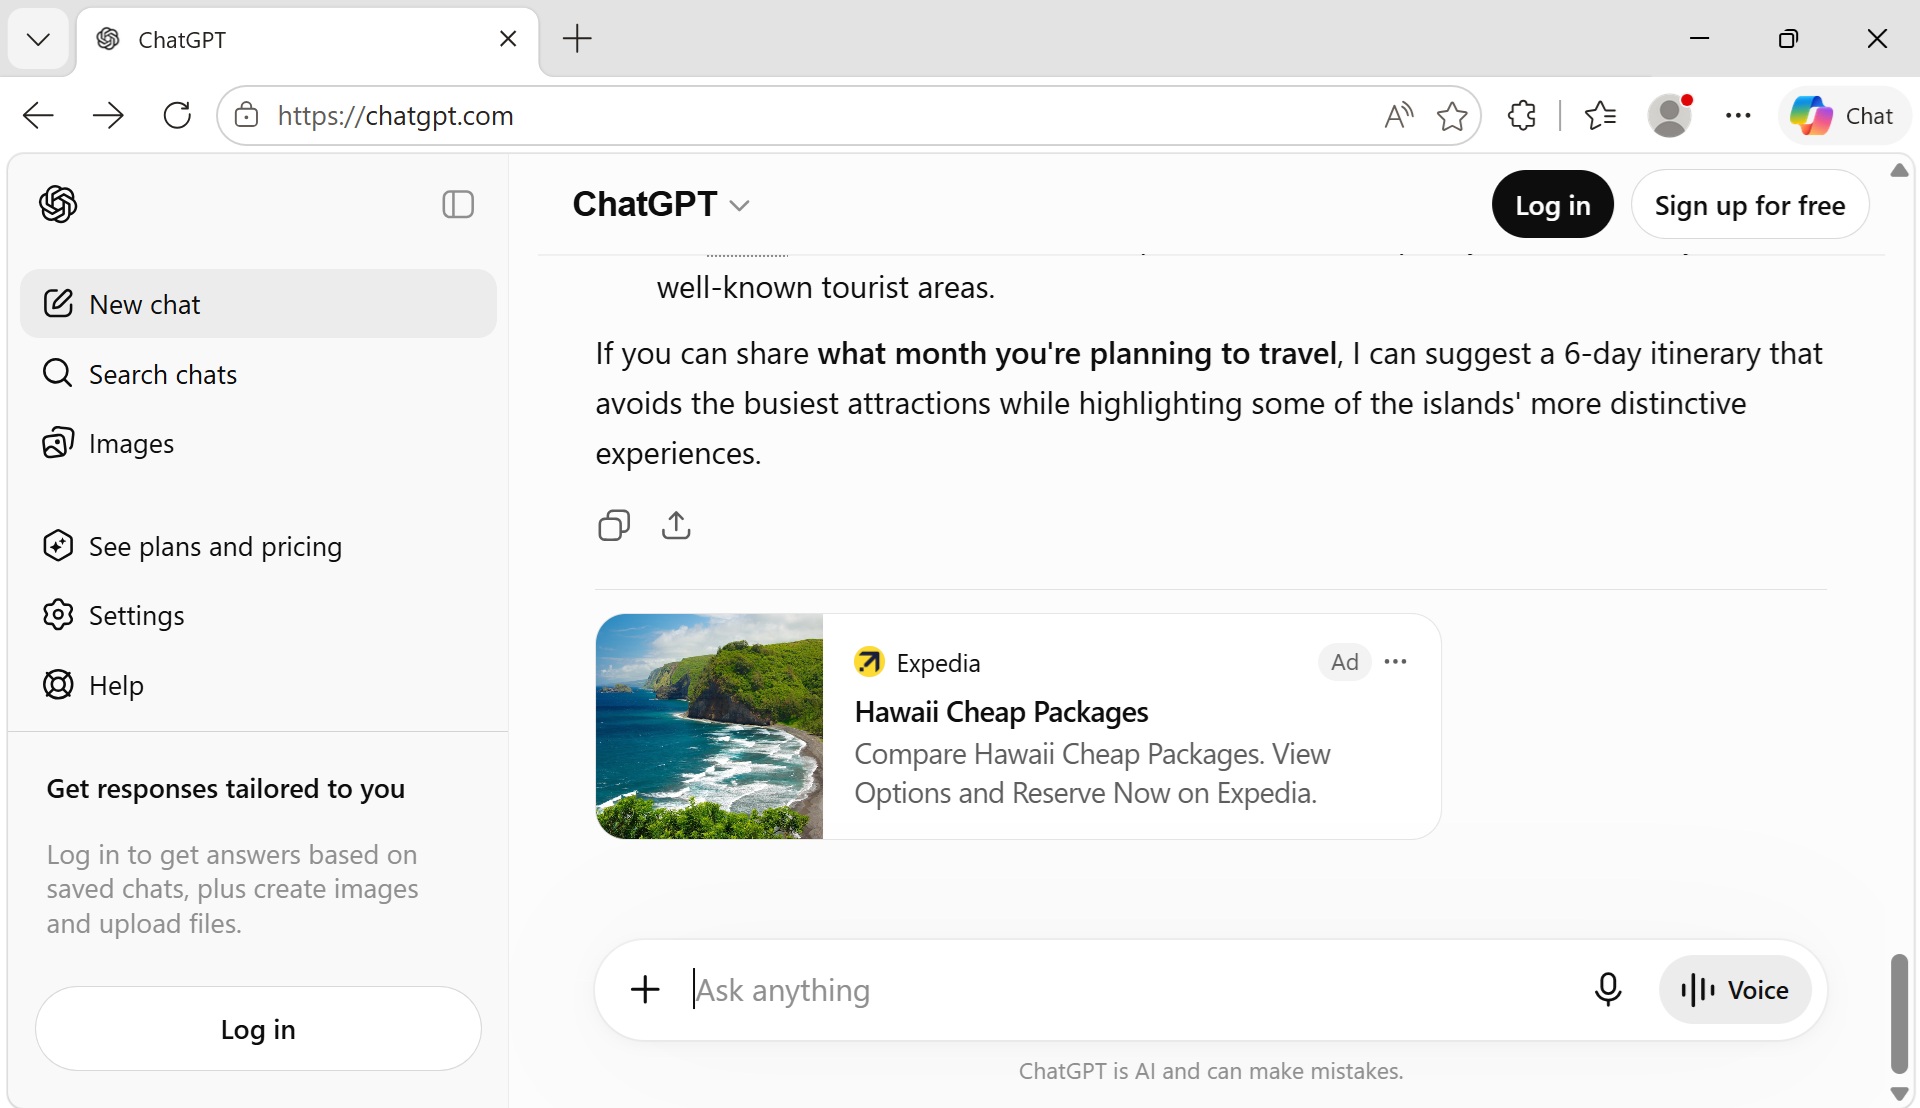This screenshot has height=1108, width=1920.
Task: Click the sidebar Log in button
Action: pos(258,1029)
